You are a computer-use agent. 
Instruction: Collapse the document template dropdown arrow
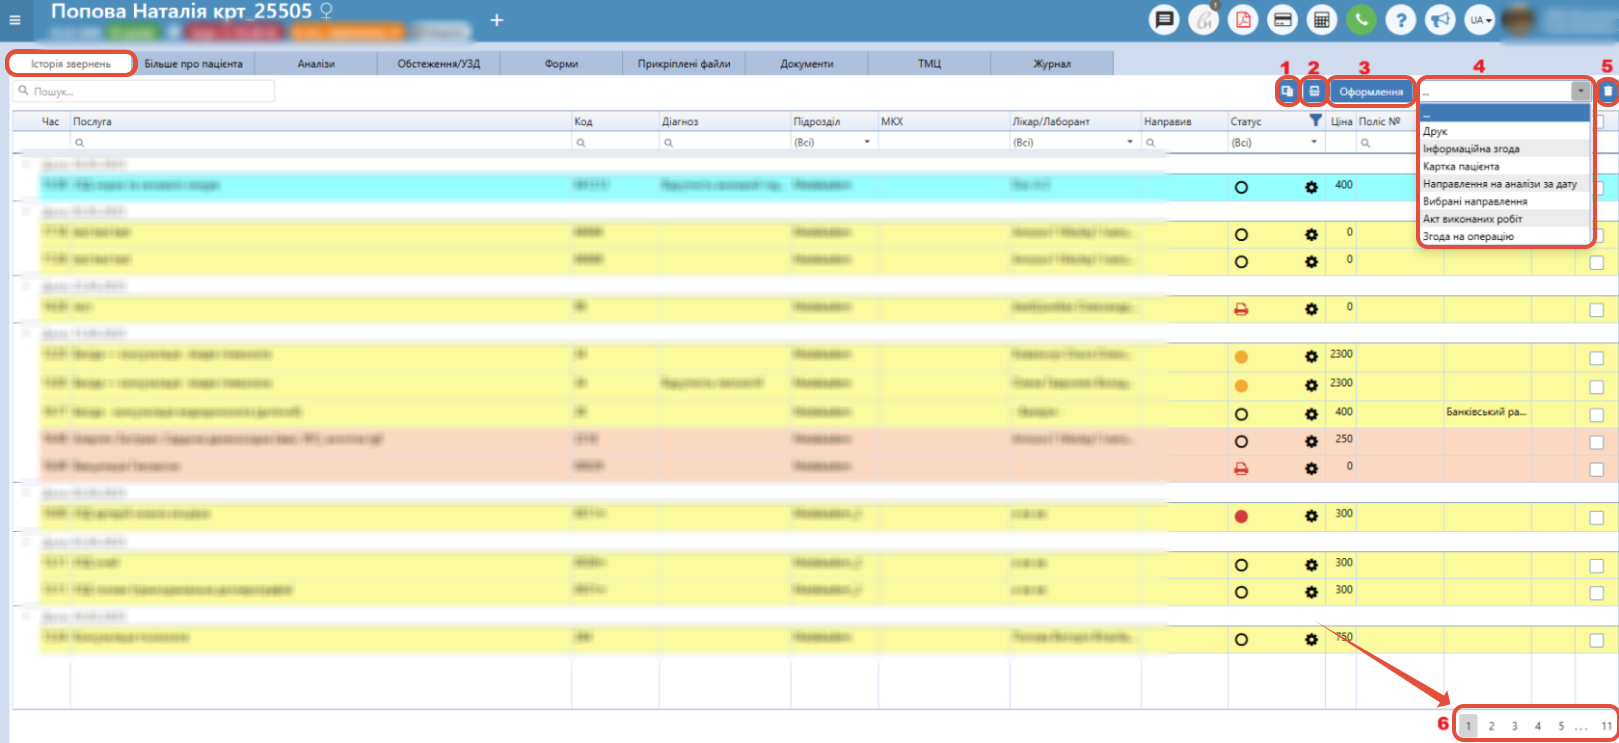[1580, 91]
